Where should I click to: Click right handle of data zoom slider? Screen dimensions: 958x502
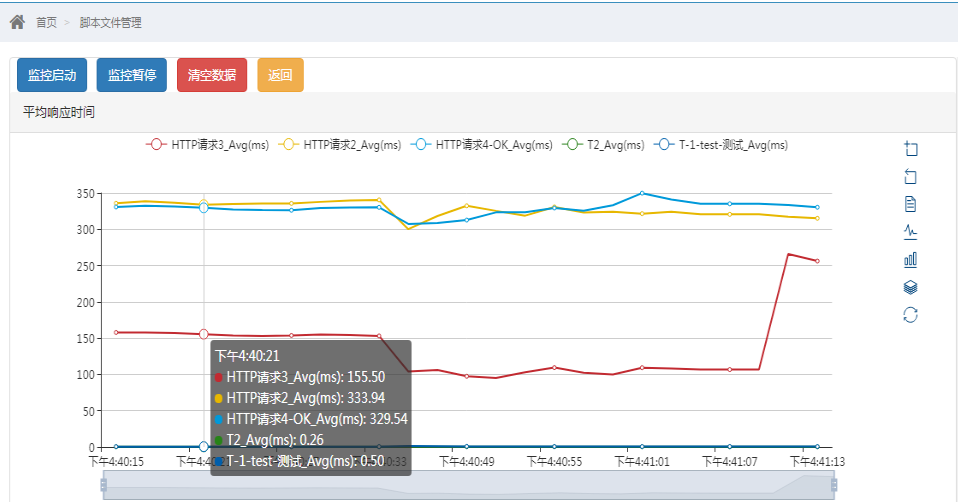click(834, 485)
